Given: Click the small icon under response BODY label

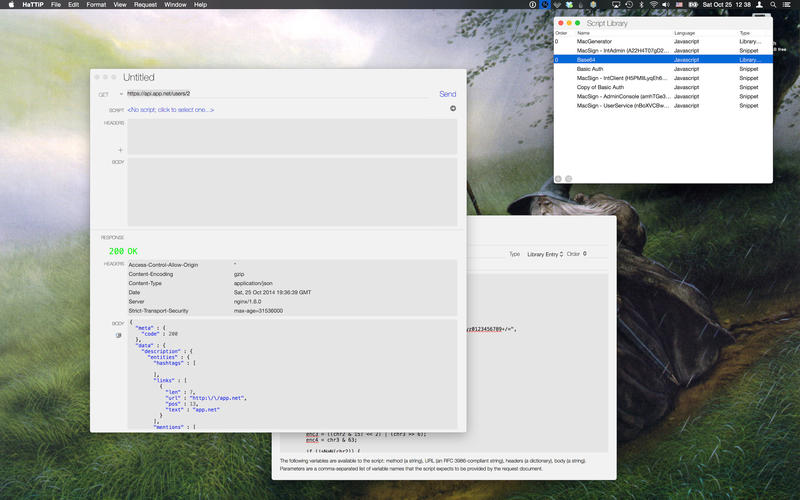Looking at the screenshot, I should pos(118,335).
